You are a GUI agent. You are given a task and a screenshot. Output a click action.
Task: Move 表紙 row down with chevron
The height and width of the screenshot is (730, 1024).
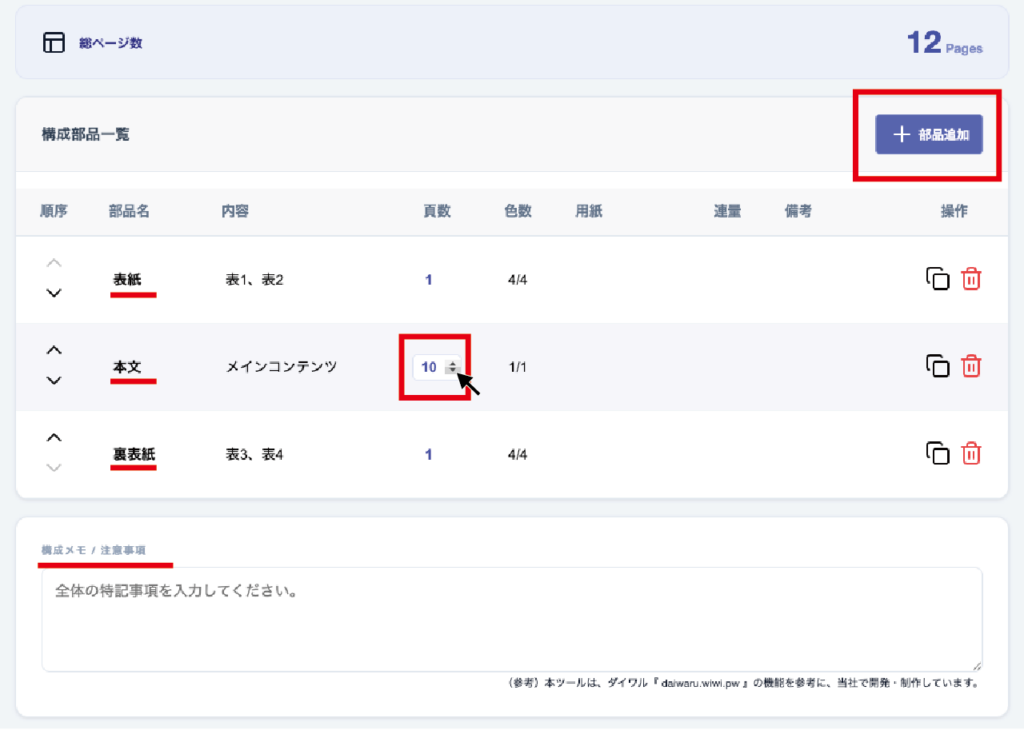54,293
